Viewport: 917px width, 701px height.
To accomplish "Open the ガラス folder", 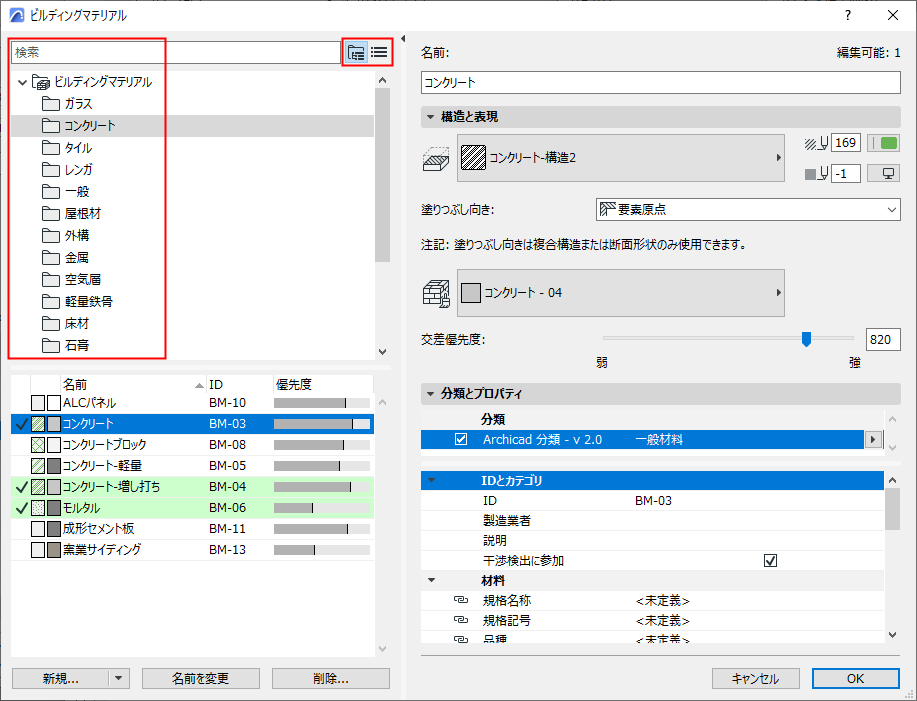I will [x=67, y=104].
